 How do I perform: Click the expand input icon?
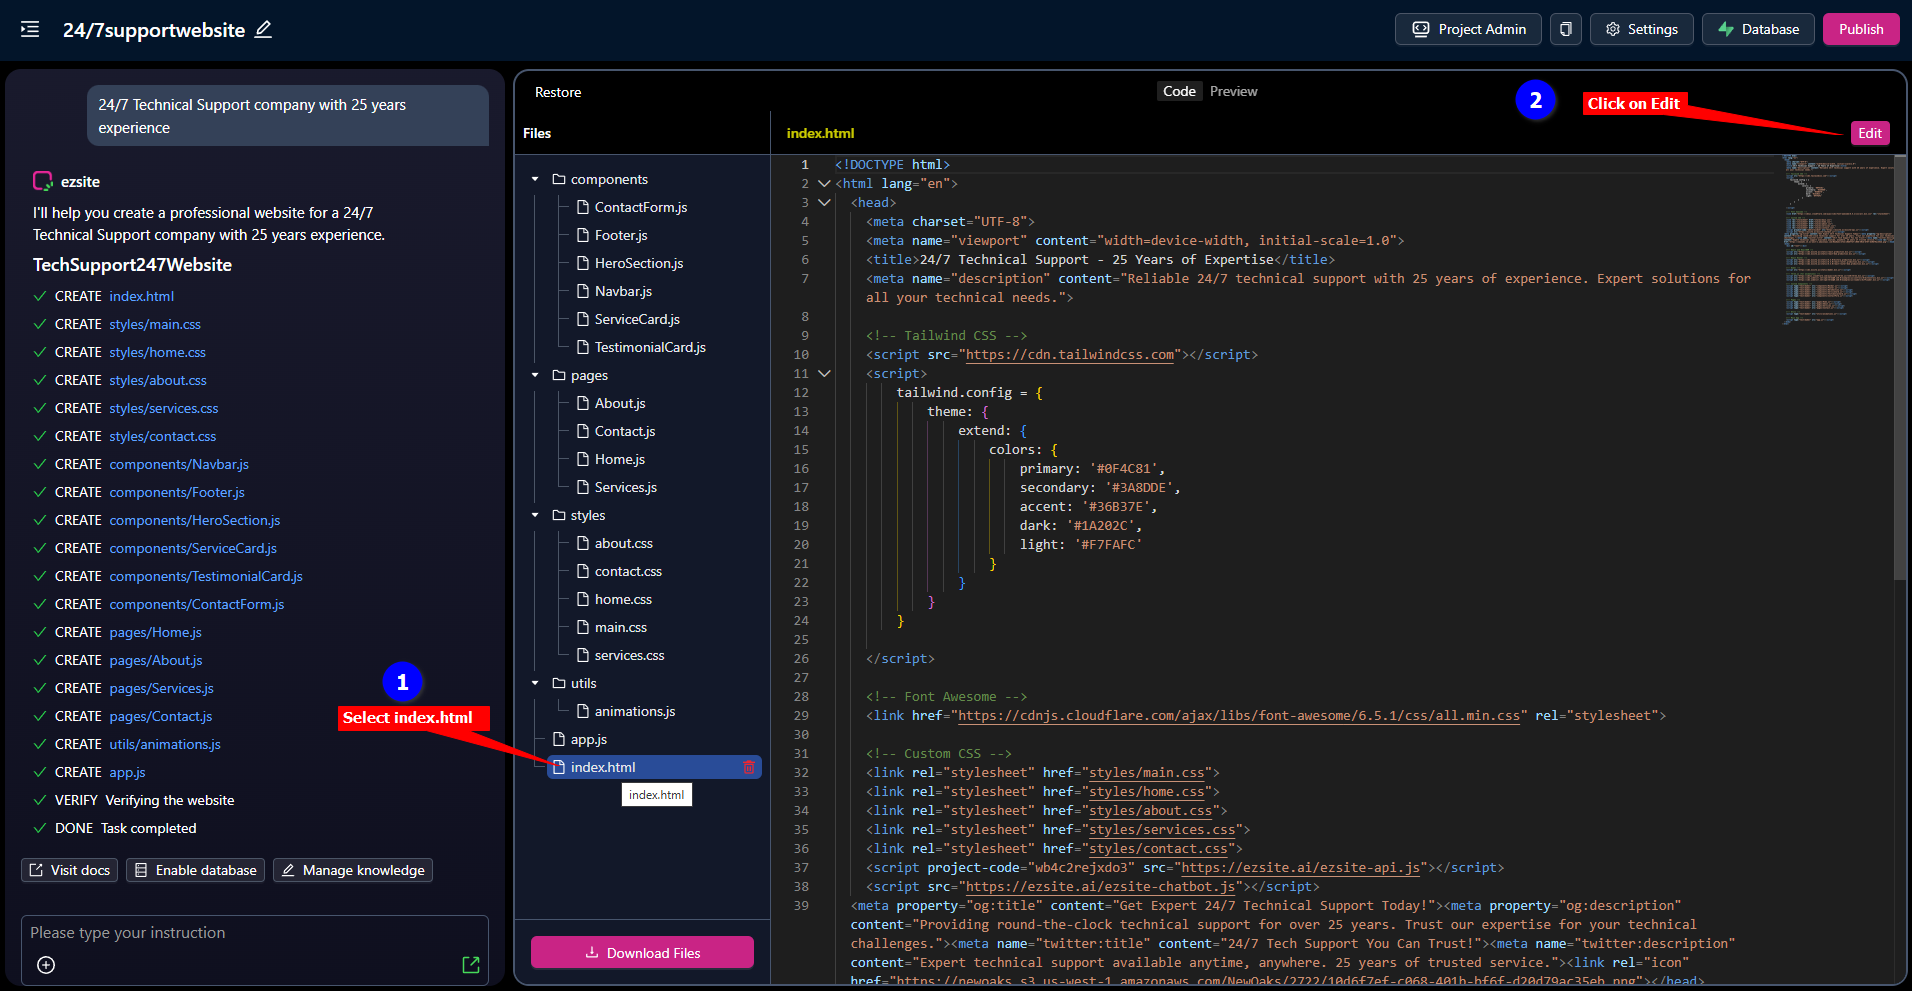click(471, 965)
